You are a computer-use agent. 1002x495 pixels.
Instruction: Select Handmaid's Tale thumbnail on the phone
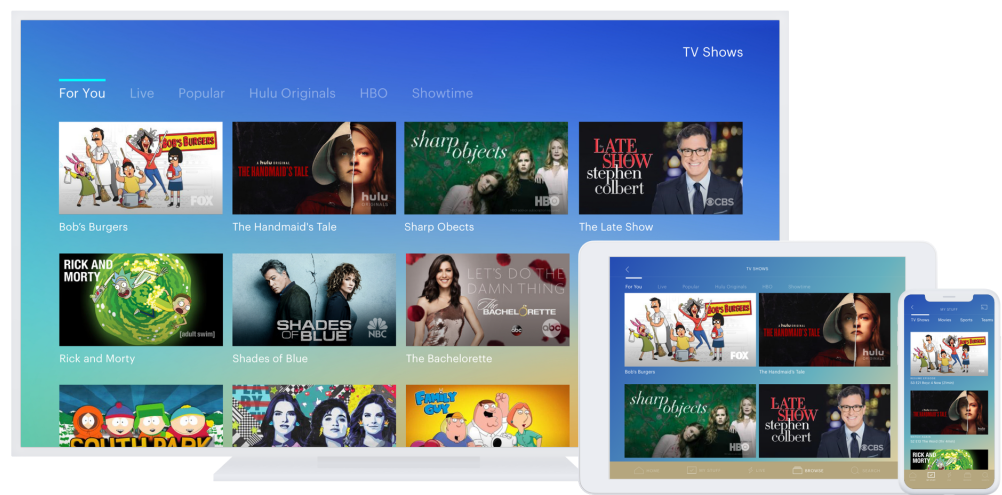949,412
